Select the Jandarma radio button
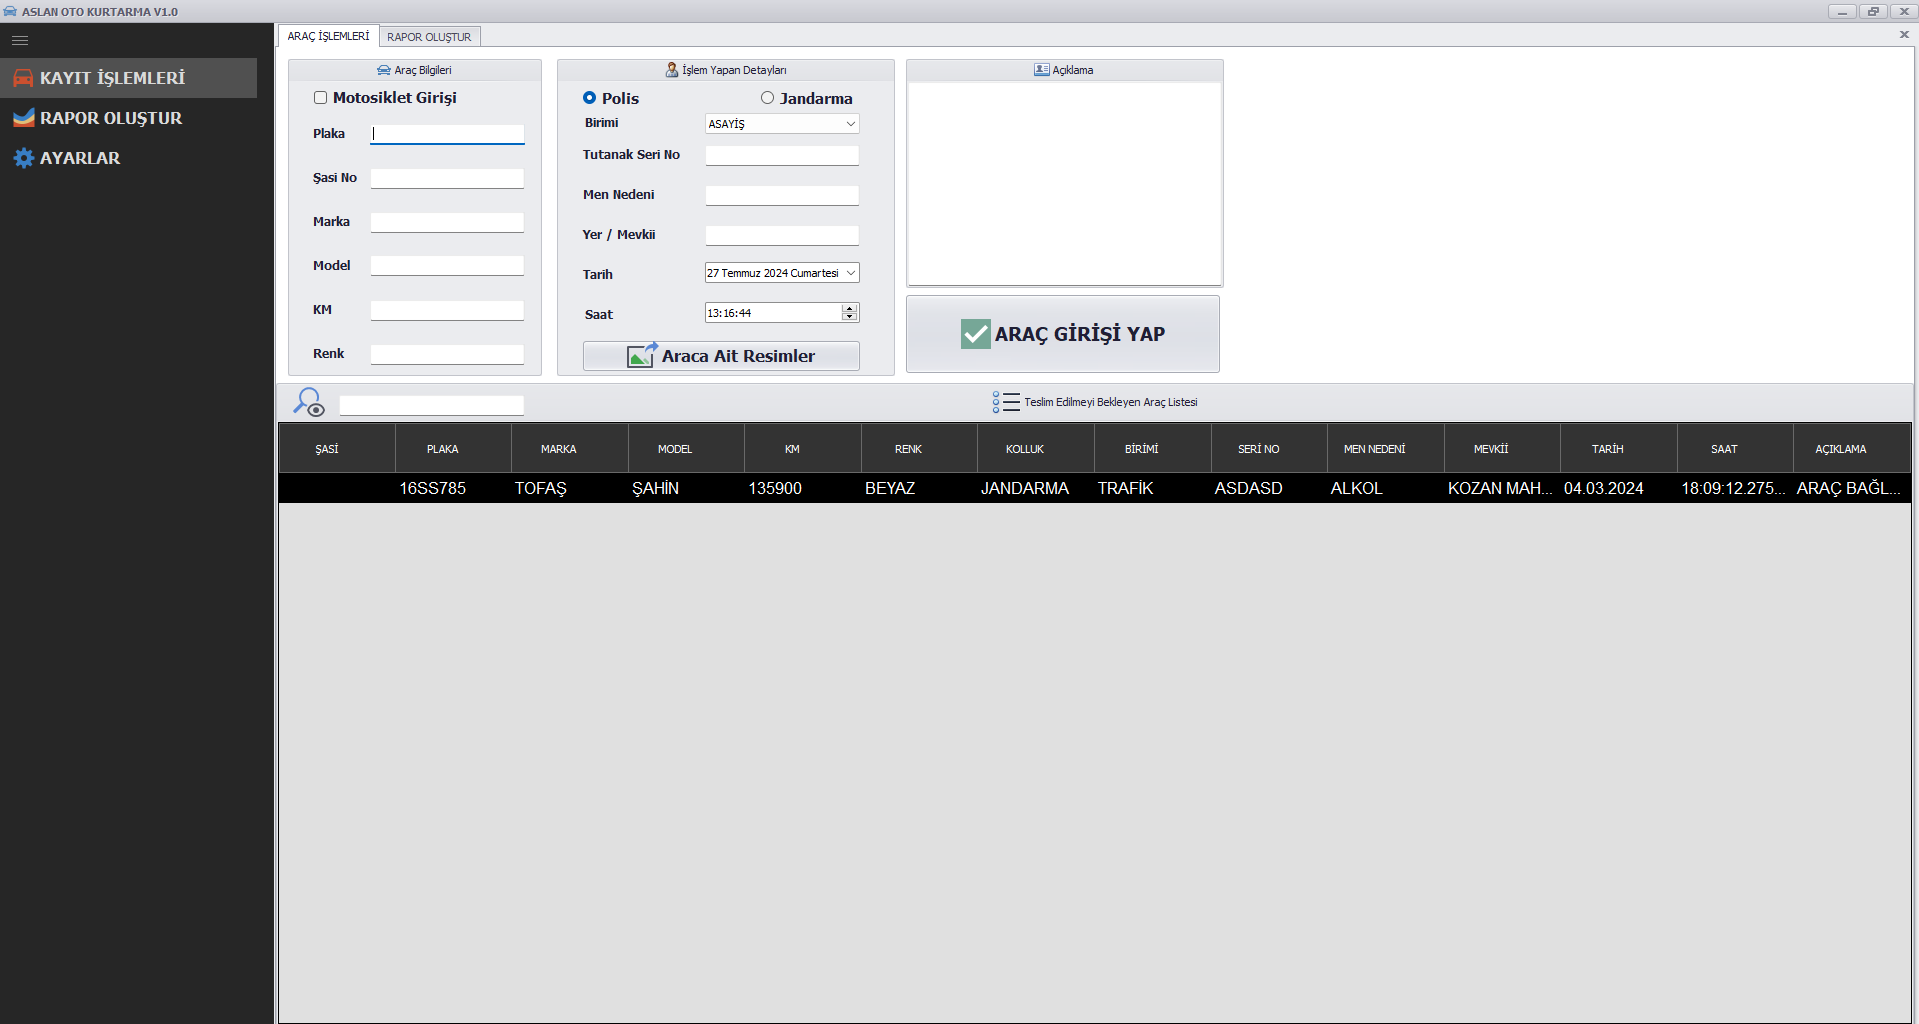Viewport: 1919px width, 1024px height. click(x=767, y=98)
